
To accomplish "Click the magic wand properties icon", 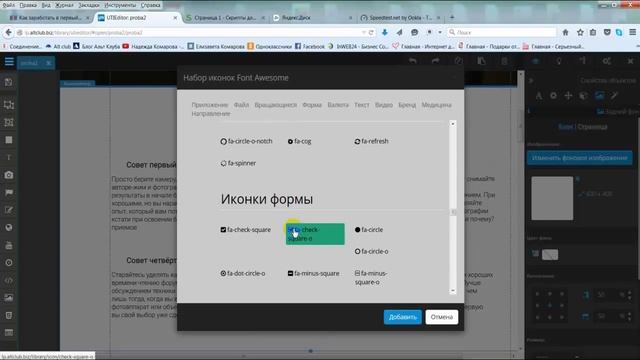I will 614,96.
